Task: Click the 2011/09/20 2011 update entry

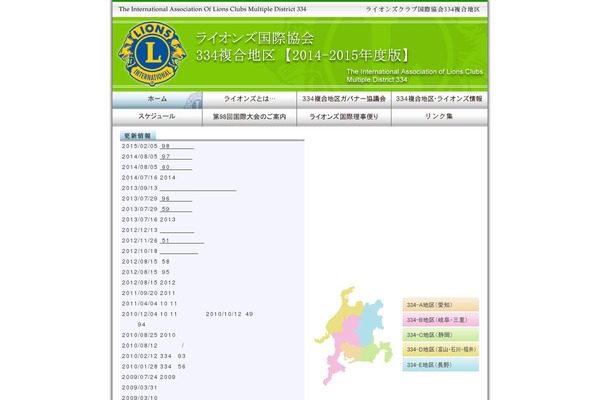Action: [x=148, y=293]
